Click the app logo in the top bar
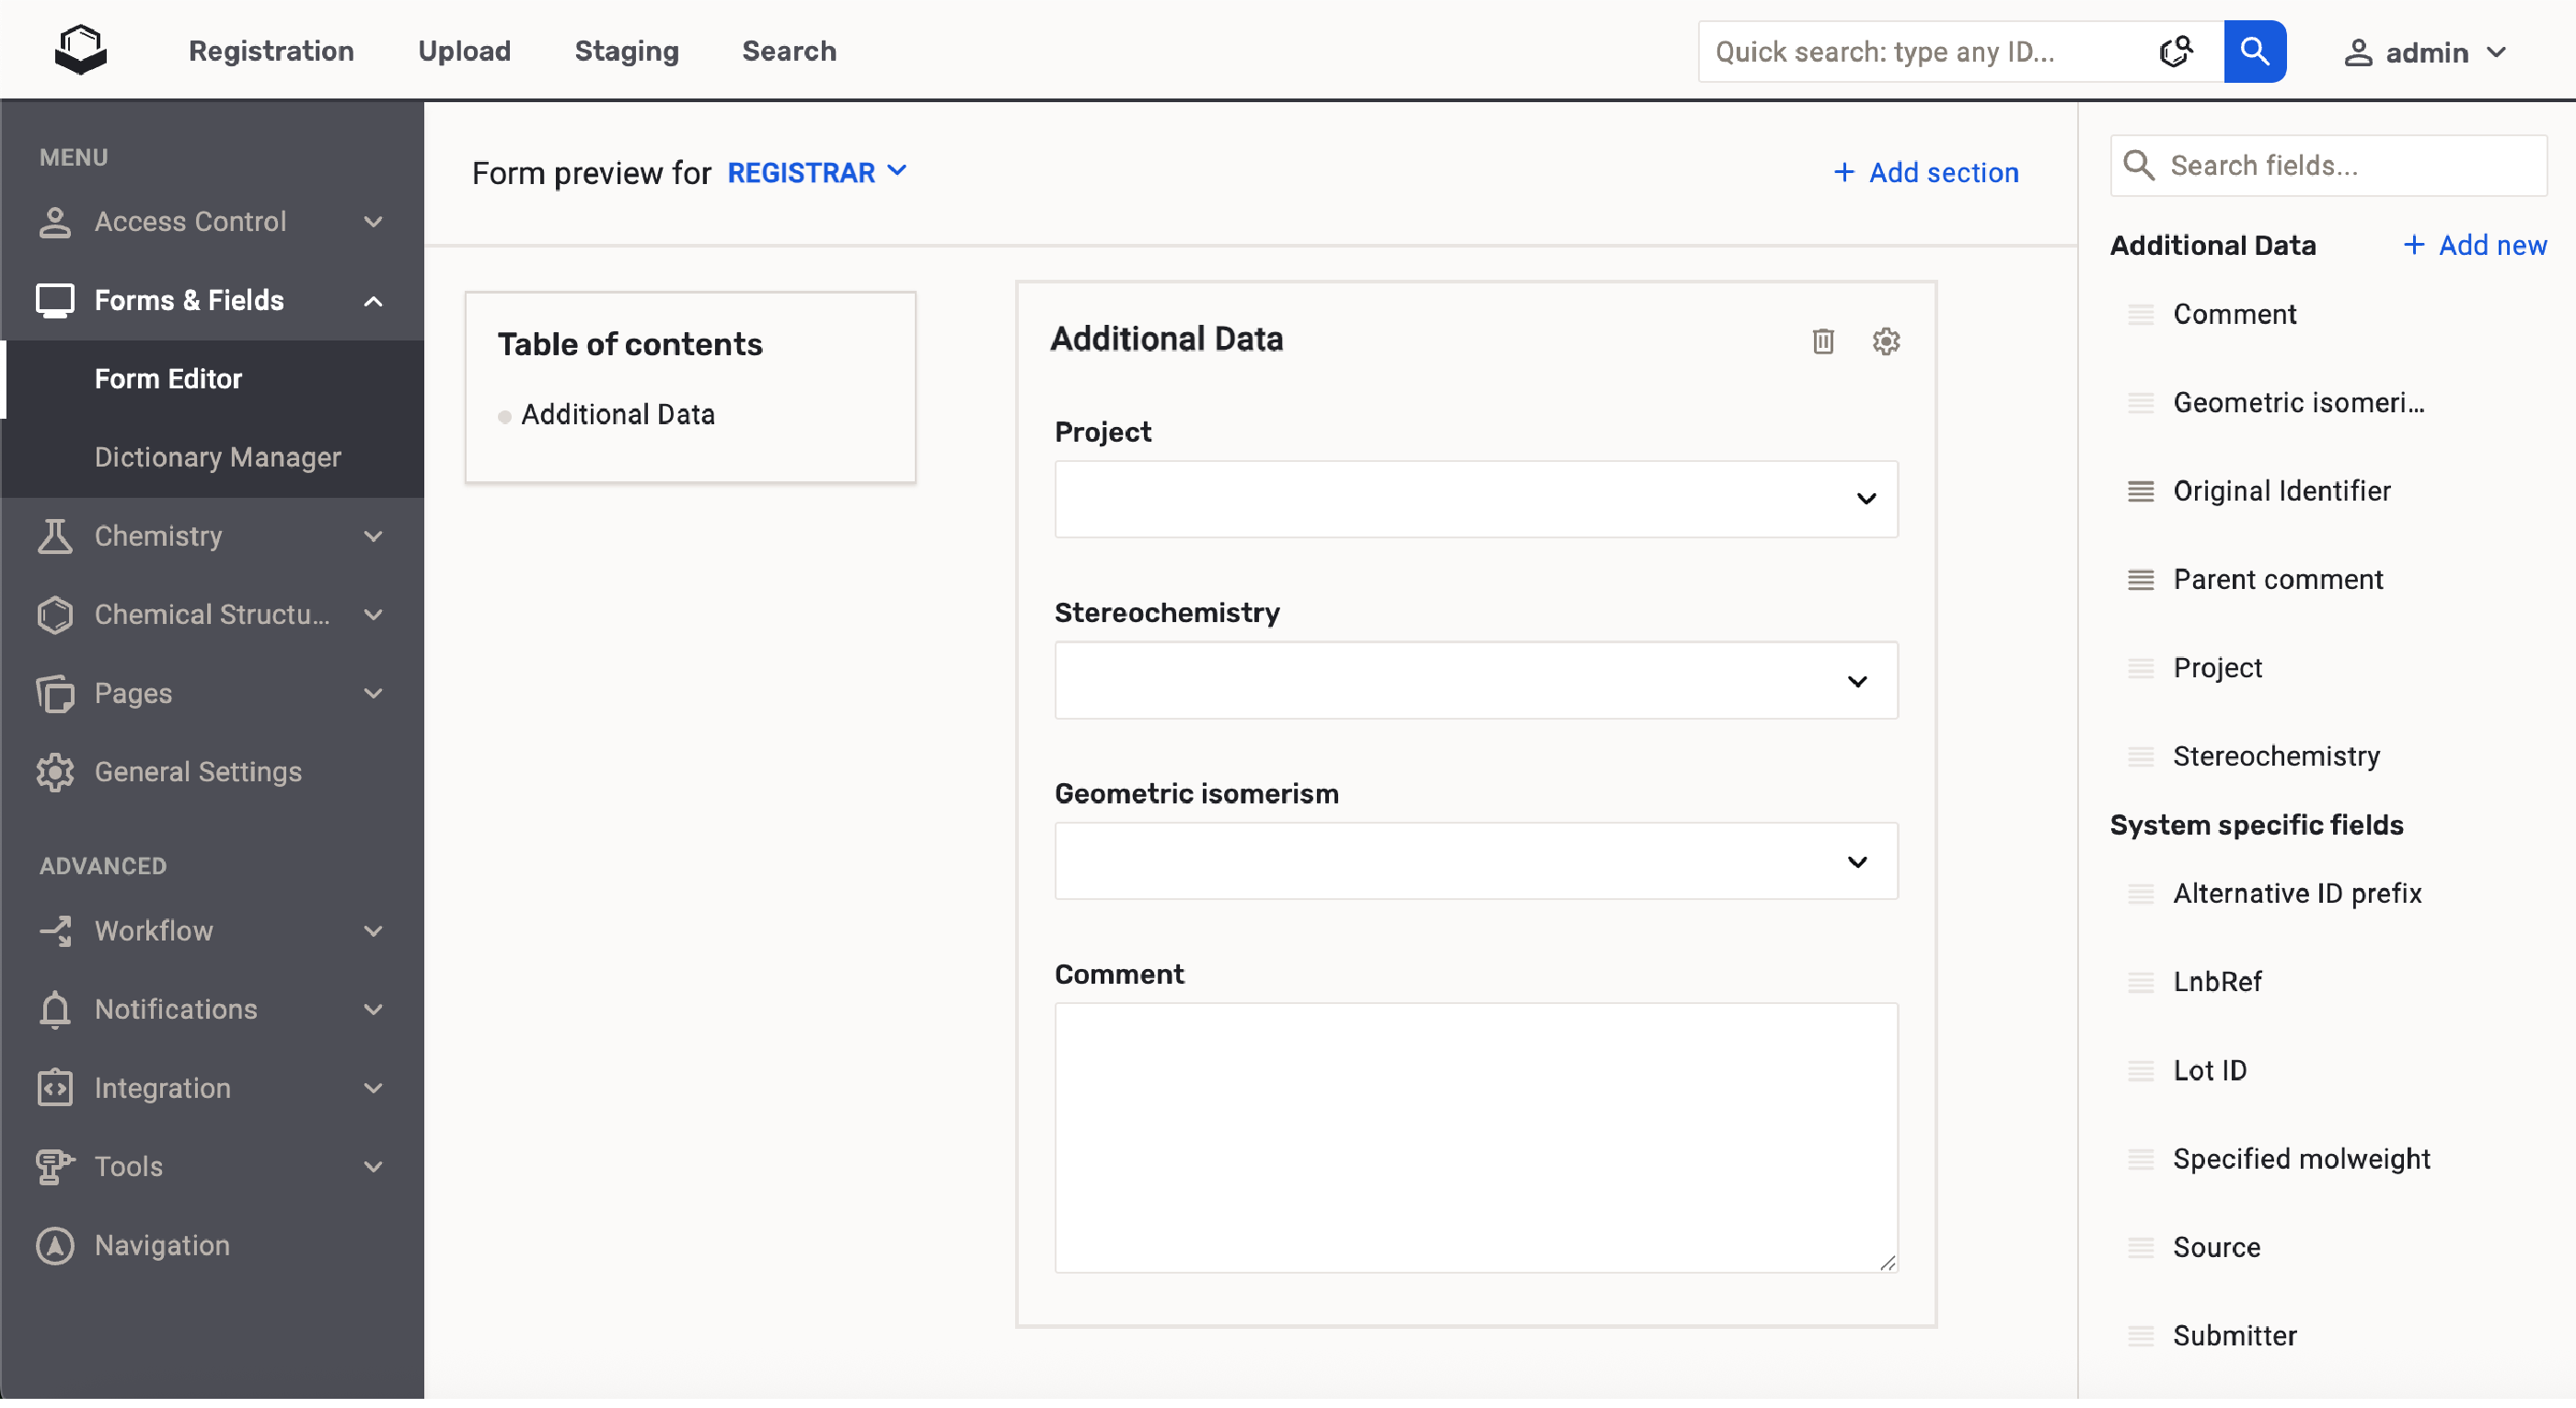This screenshot has width=2576, height=1408. tap(80, 50)
